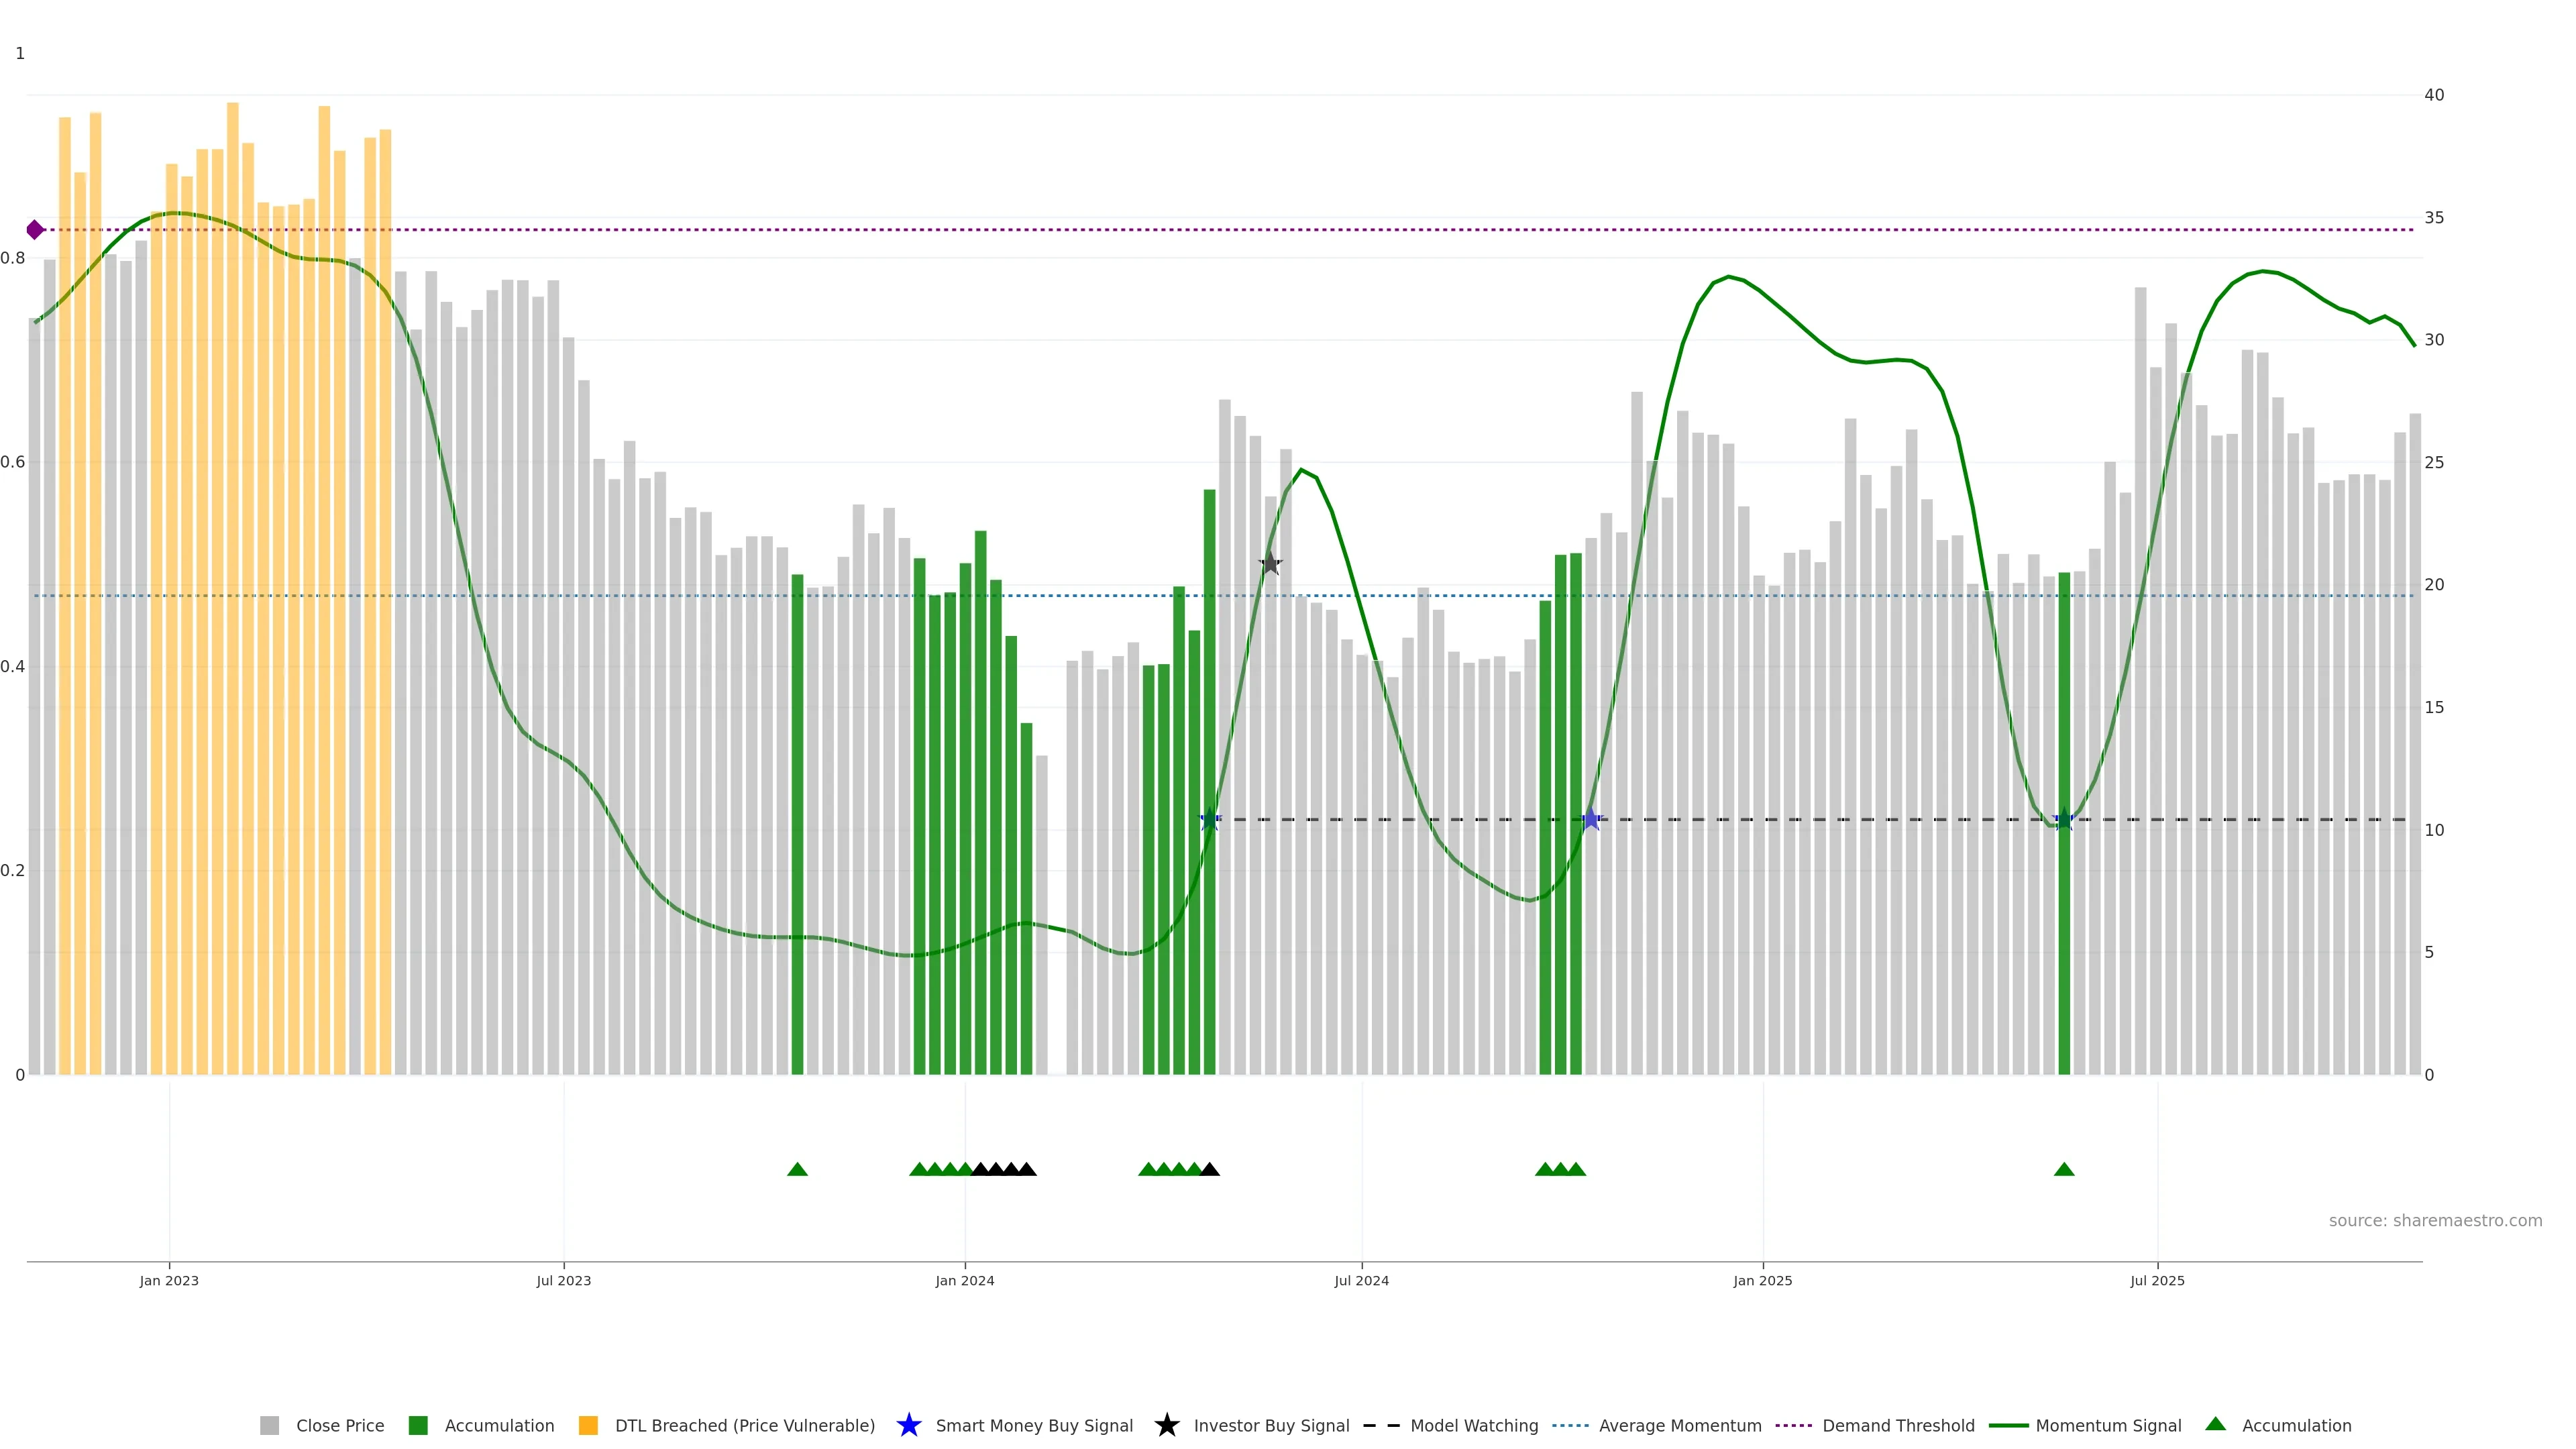Click Demand Threshold legend label
The image size is (2576, 1449).
[1897, 1425]
